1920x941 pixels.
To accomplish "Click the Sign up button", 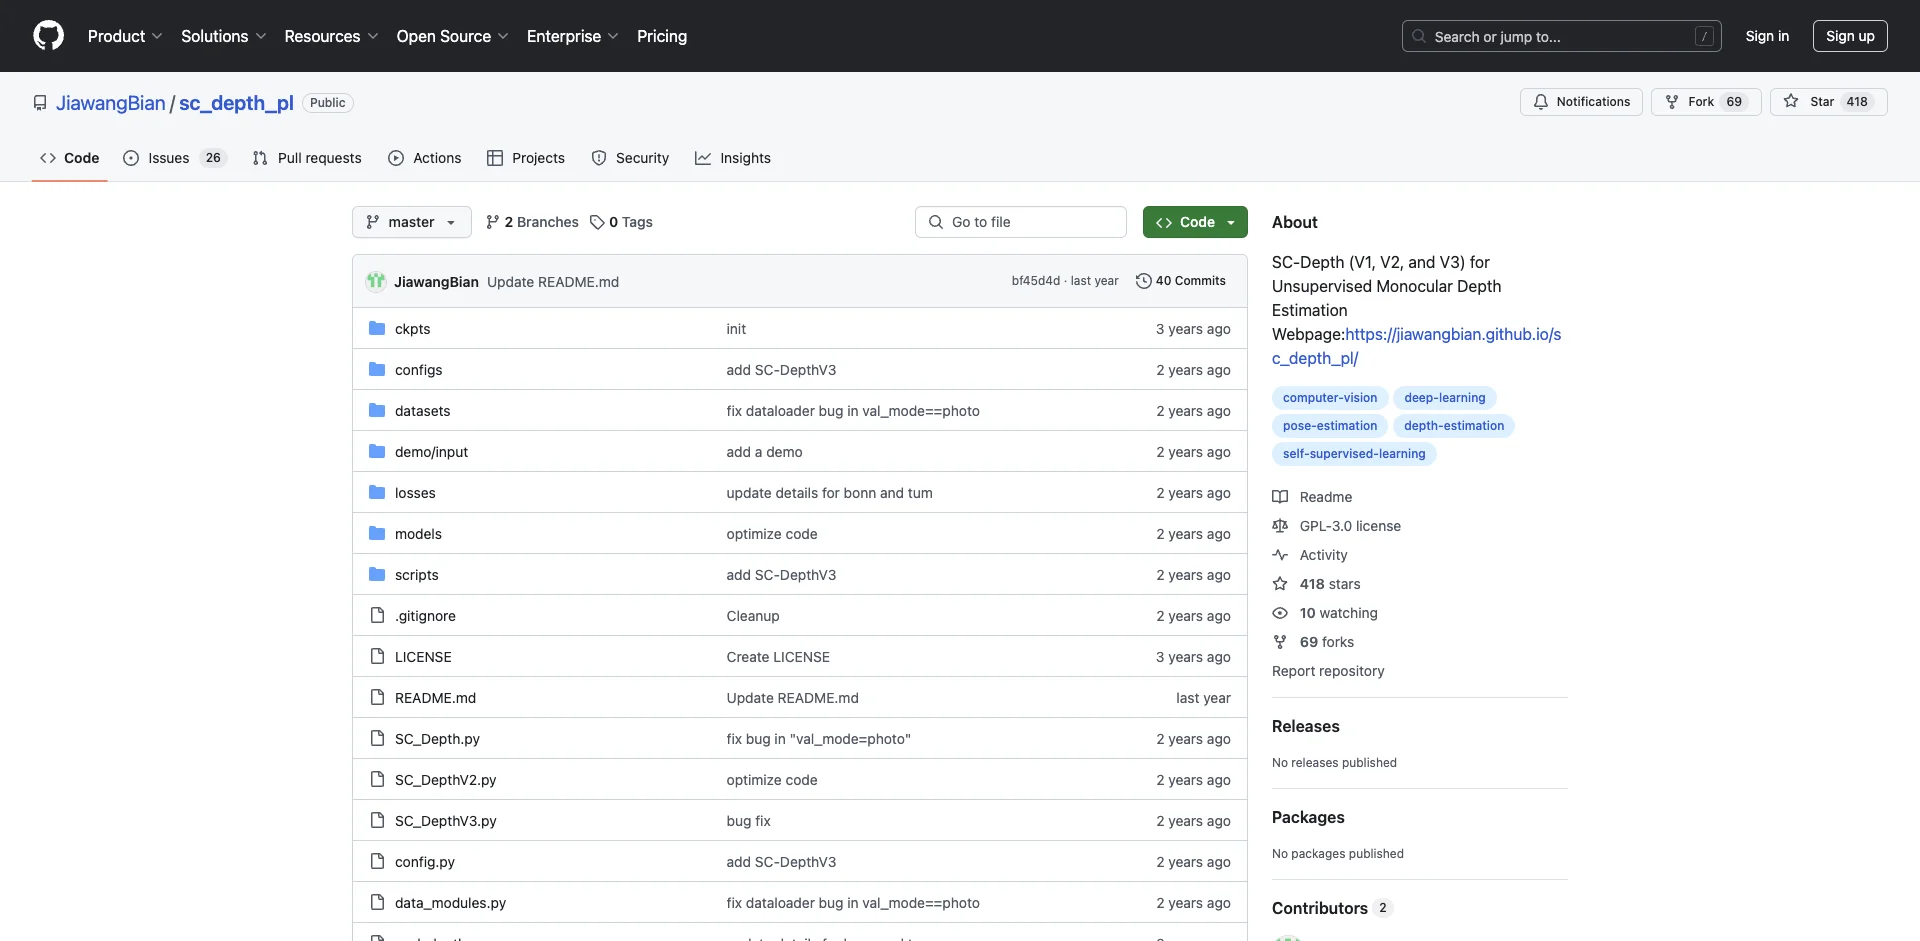I will tap(1850, 36).
